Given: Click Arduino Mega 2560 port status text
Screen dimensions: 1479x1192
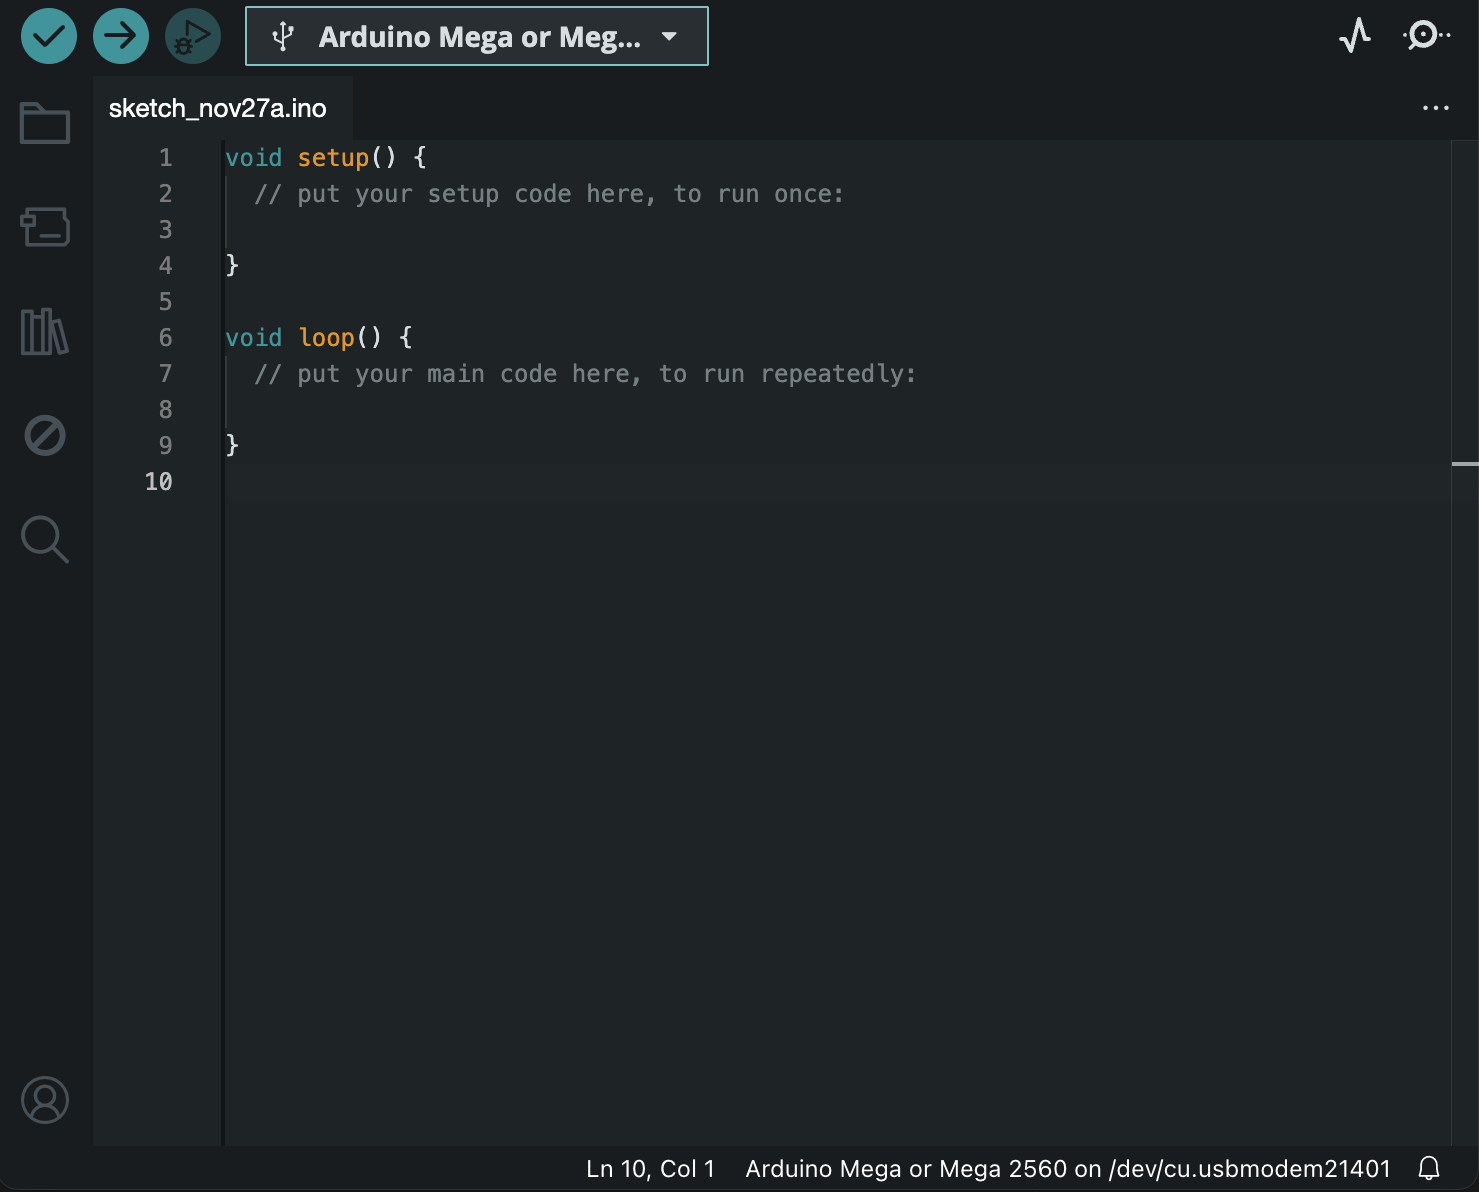Looking at the screenshot, I should click(x=1067, y=1168).
